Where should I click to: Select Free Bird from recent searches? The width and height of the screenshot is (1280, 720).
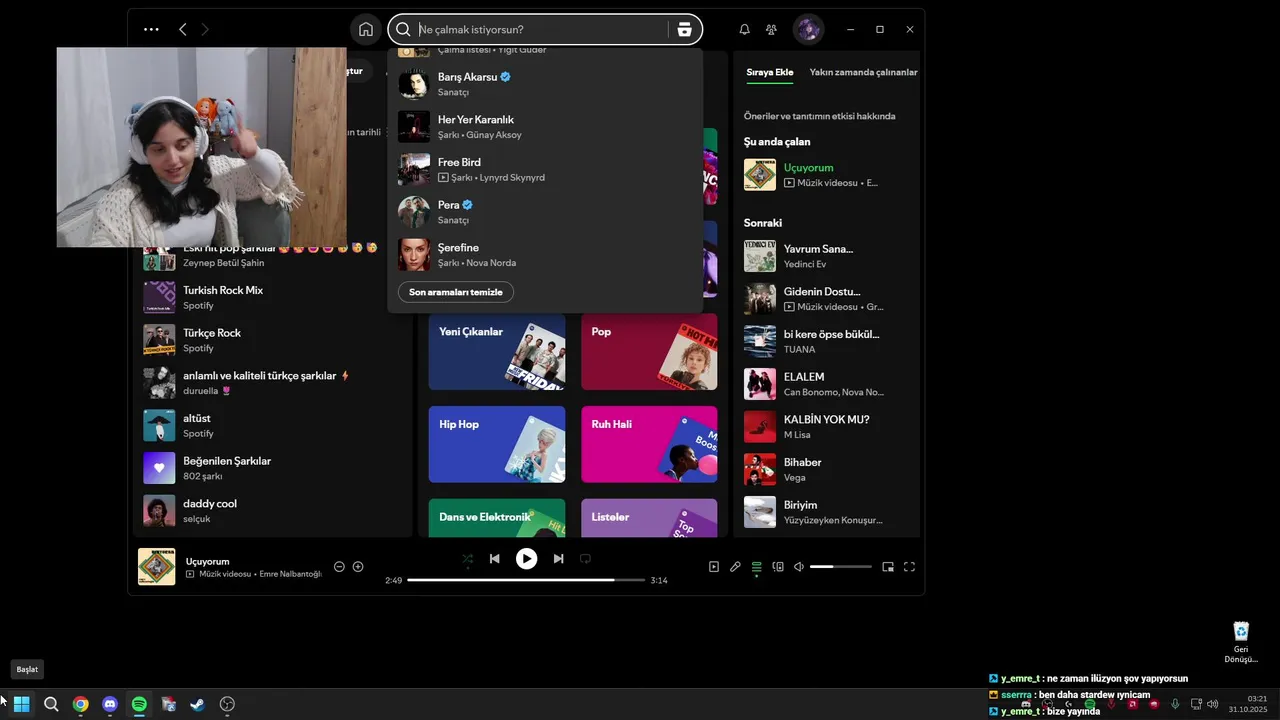pos(545,169)
